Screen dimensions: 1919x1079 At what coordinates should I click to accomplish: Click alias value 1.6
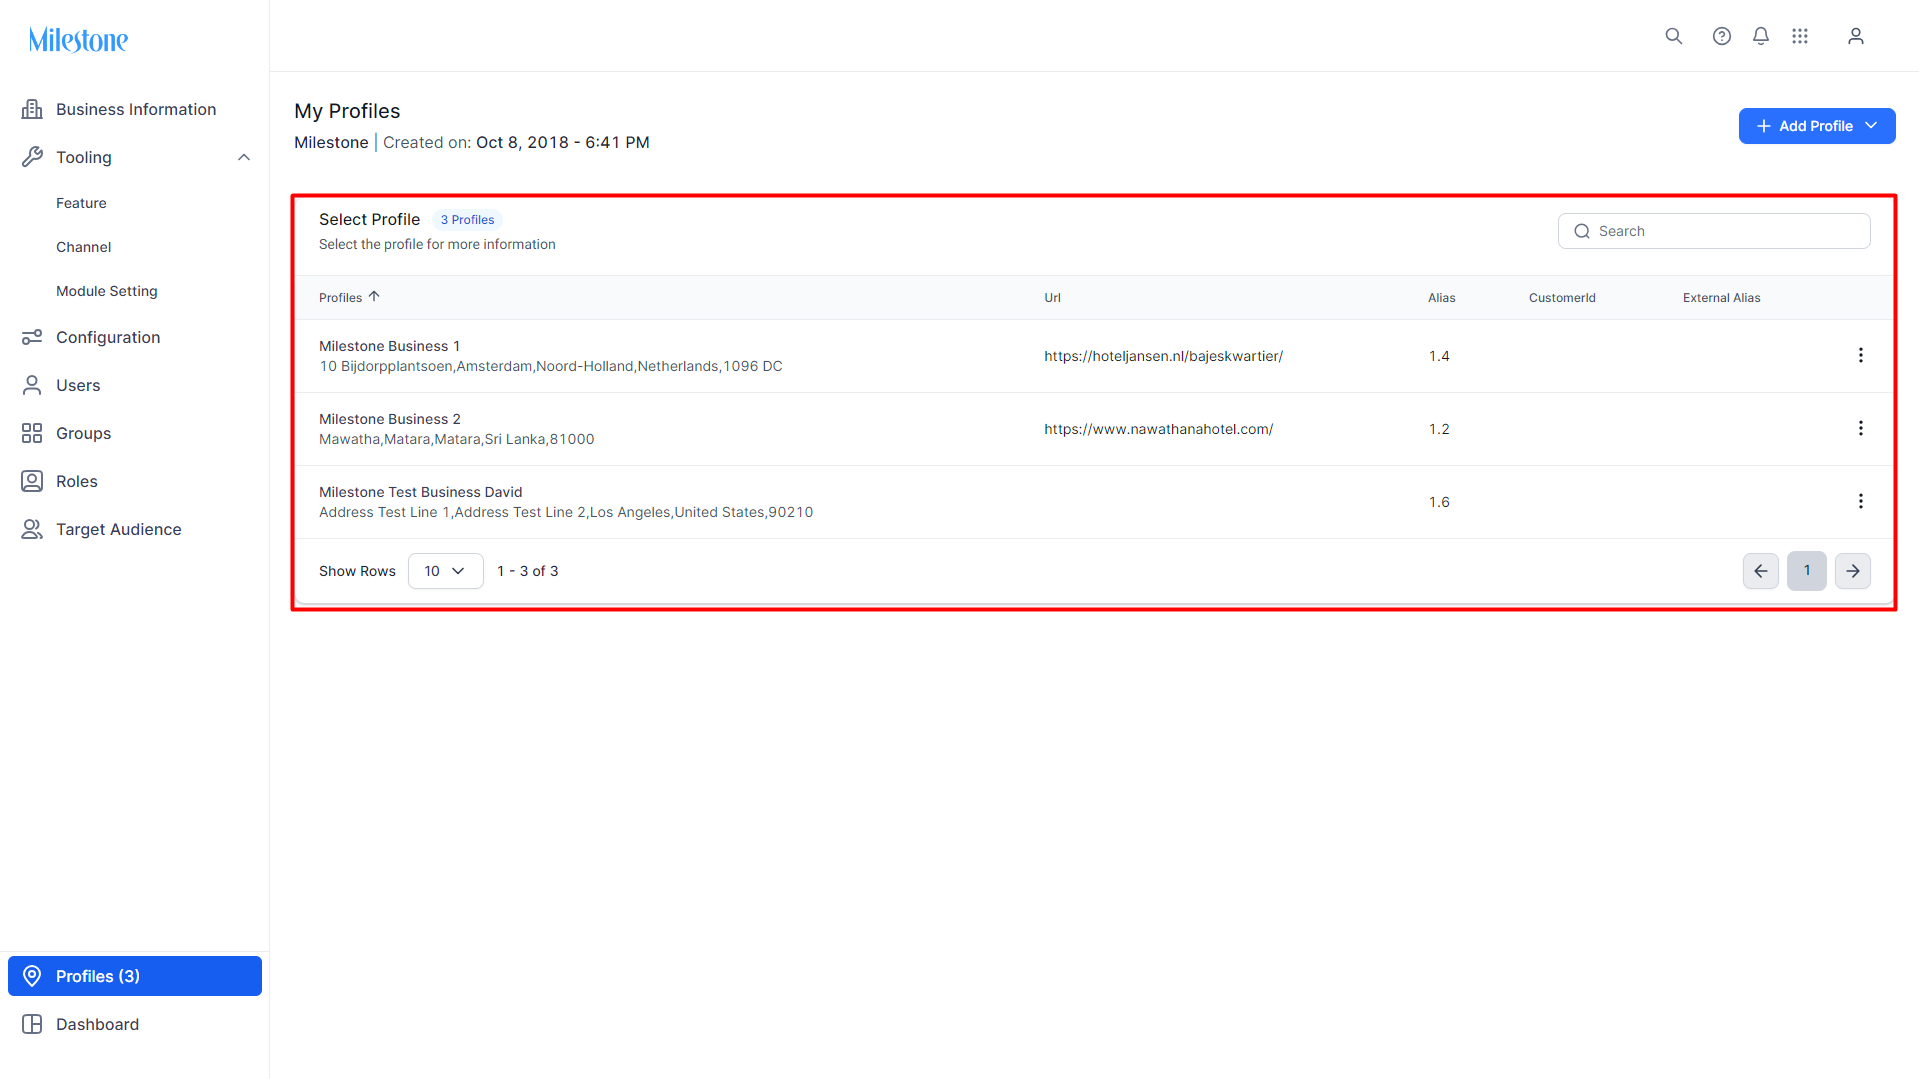[x=1439, y=502]
